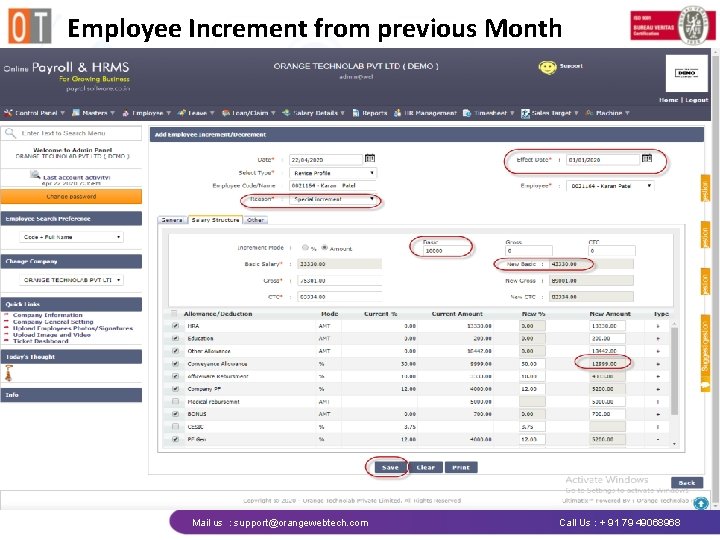Open the Company General Setting quick link
Image resolution: width=720 pixels, height=540 pixels.
point(53,321)
